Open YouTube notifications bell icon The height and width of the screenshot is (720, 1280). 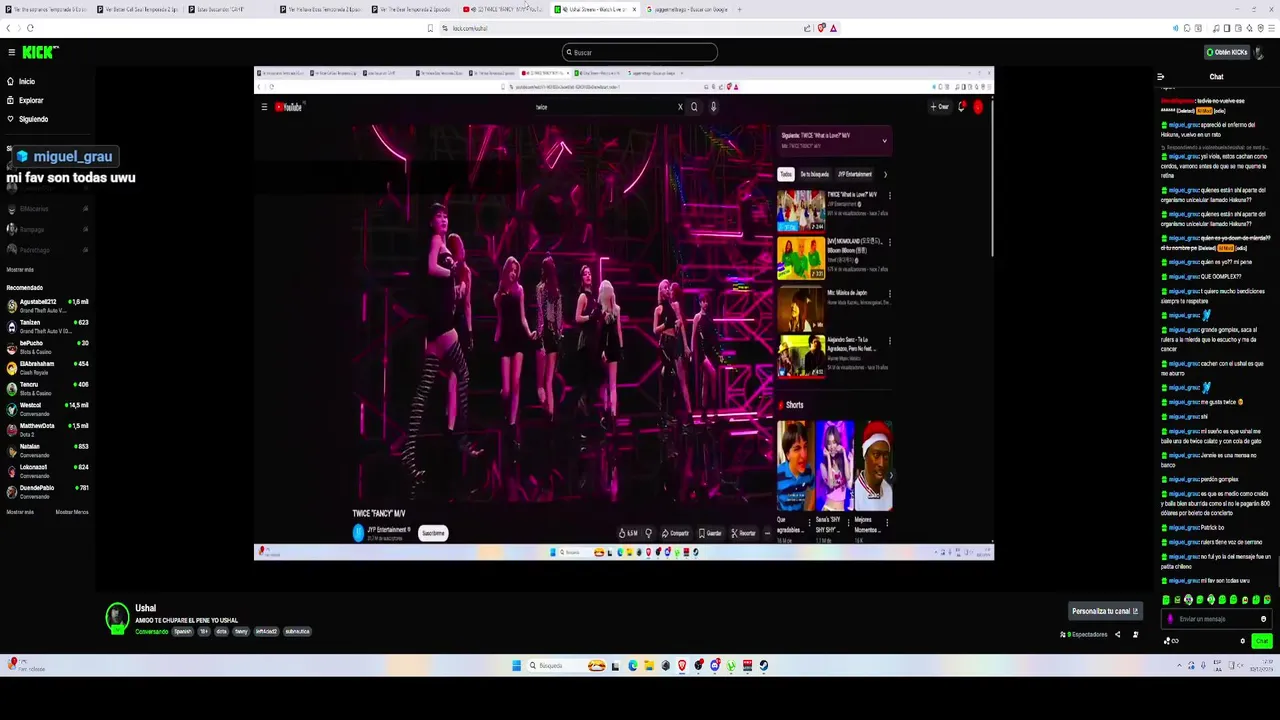[961, 107]
